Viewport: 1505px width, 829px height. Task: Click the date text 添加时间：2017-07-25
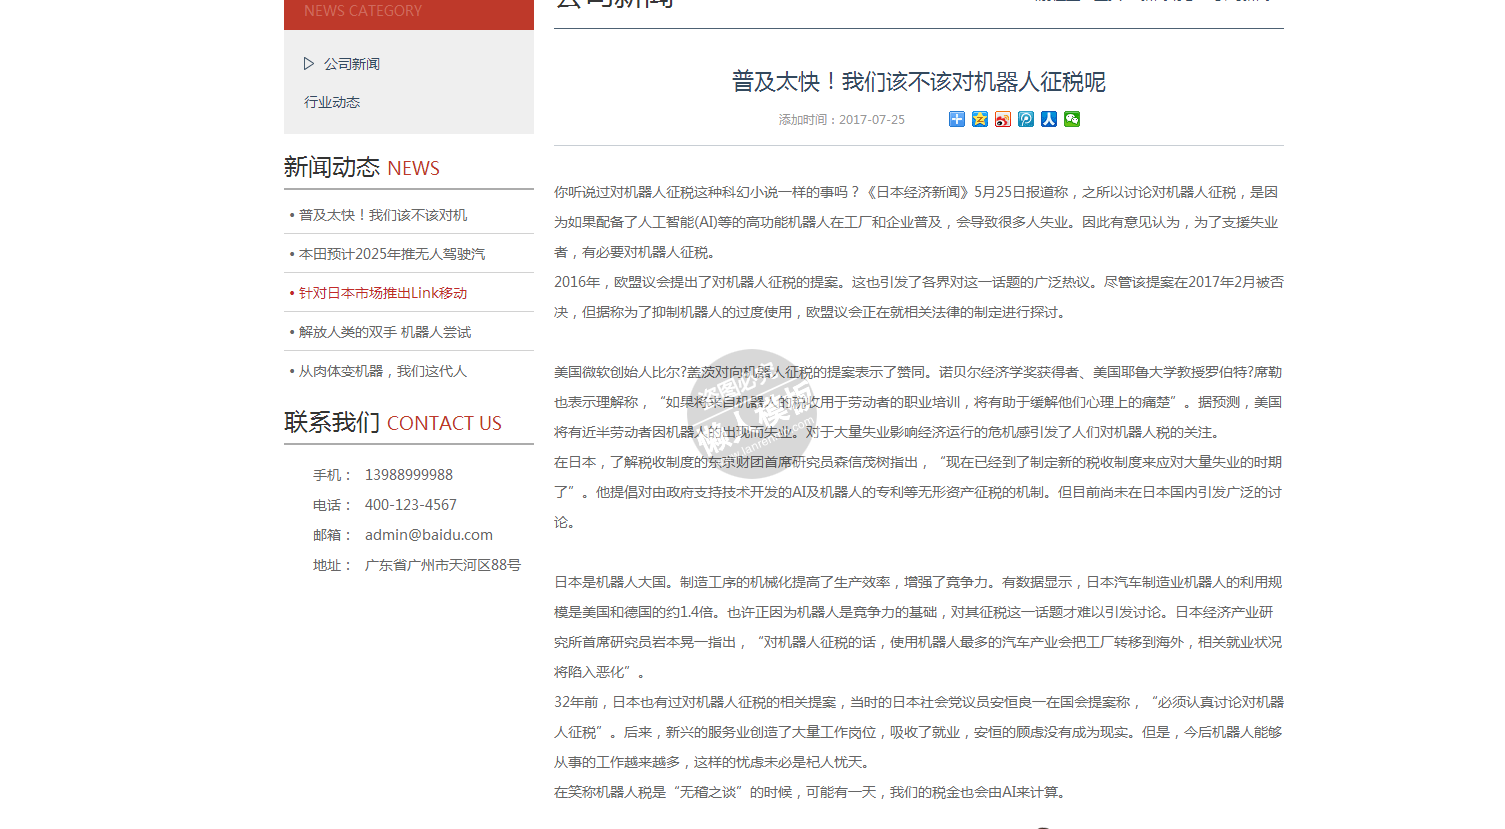tap(842, 120)
